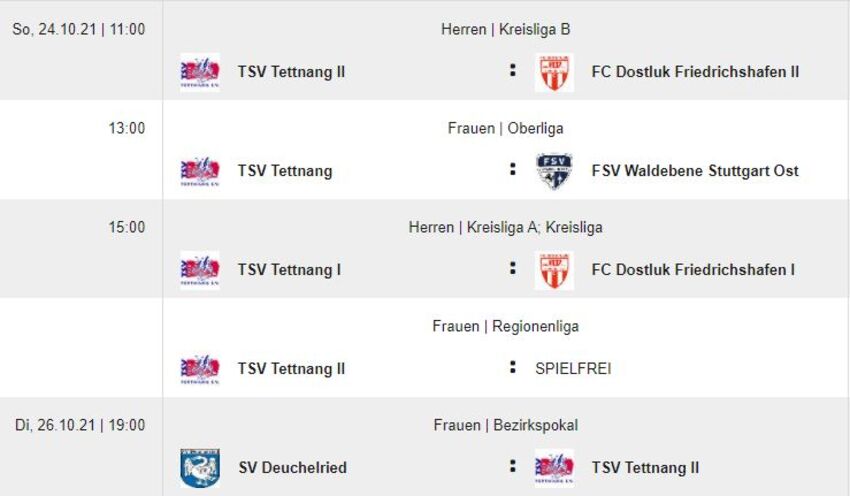Click FSV Waldebene Stuttgart Ost logo

[x=554, y=171]
